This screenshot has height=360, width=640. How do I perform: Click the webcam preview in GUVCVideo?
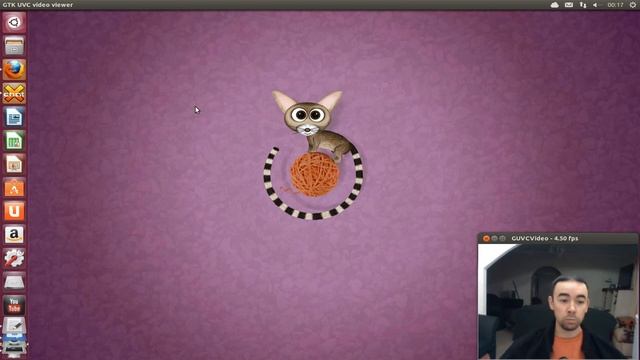tap(558, 302)
